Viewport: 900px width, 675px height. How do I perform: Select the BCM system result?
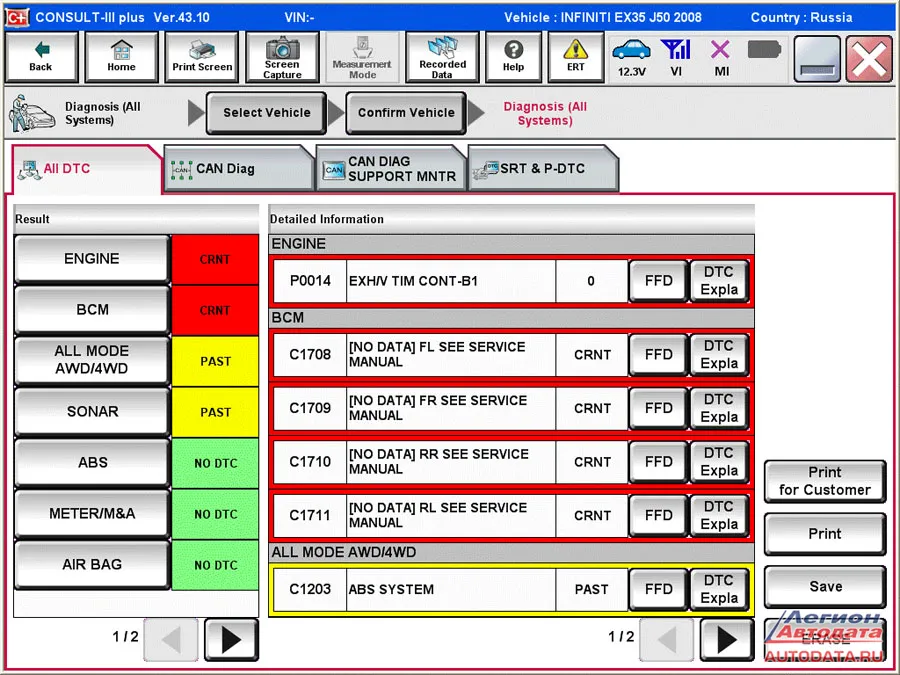(x=92, y=310)
